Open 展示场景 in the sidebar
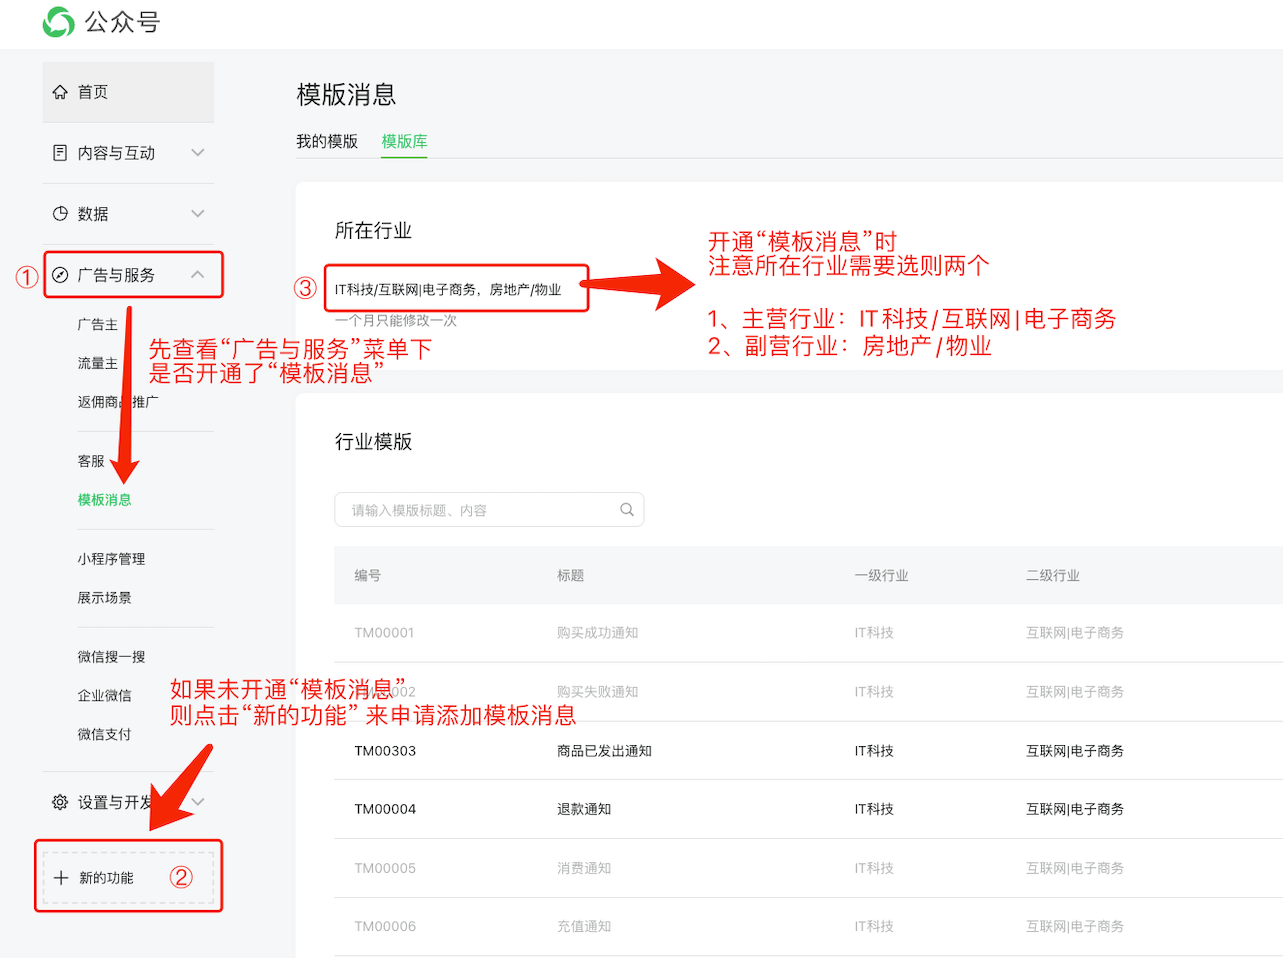The height and width of the screenshot is (958, 1283). pos(105,598)
